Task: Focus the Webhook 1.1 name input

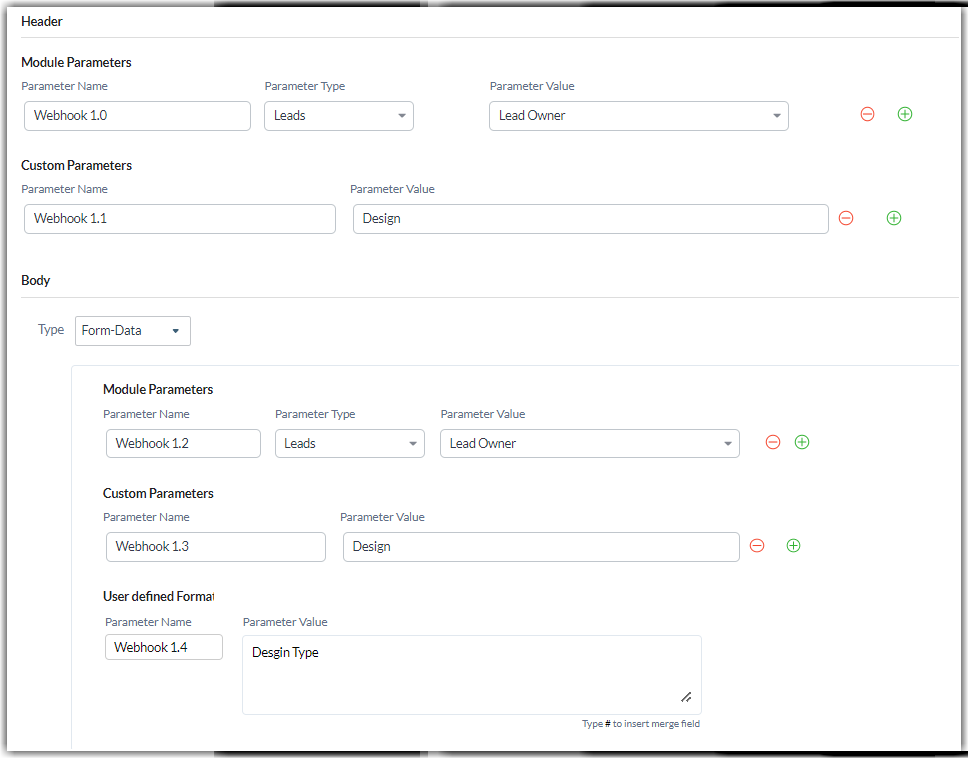Action: [180, 219]
